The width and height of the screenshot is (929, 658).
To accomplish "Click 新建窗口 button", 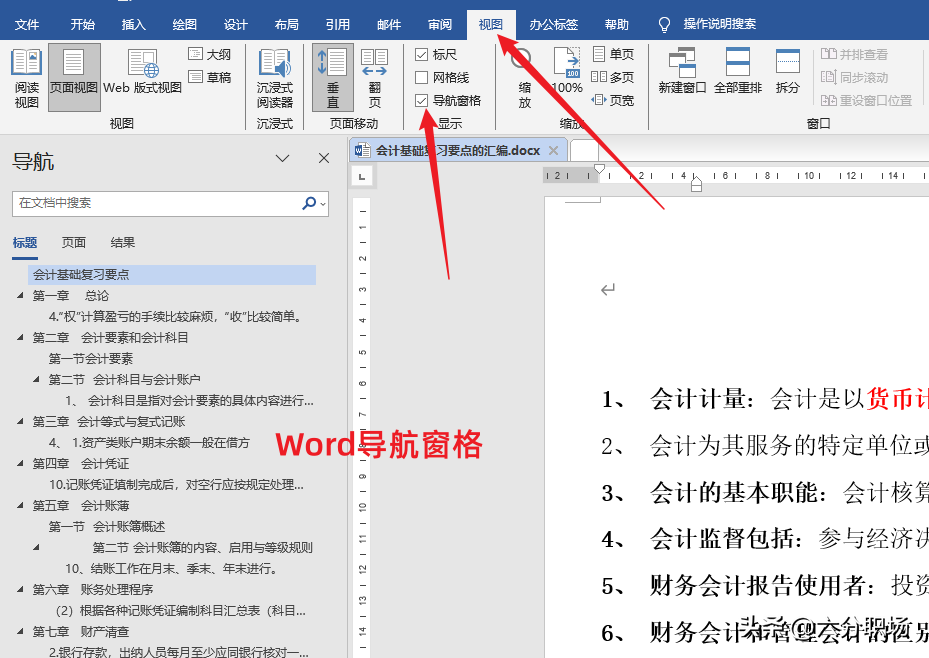I will [682, 72].
